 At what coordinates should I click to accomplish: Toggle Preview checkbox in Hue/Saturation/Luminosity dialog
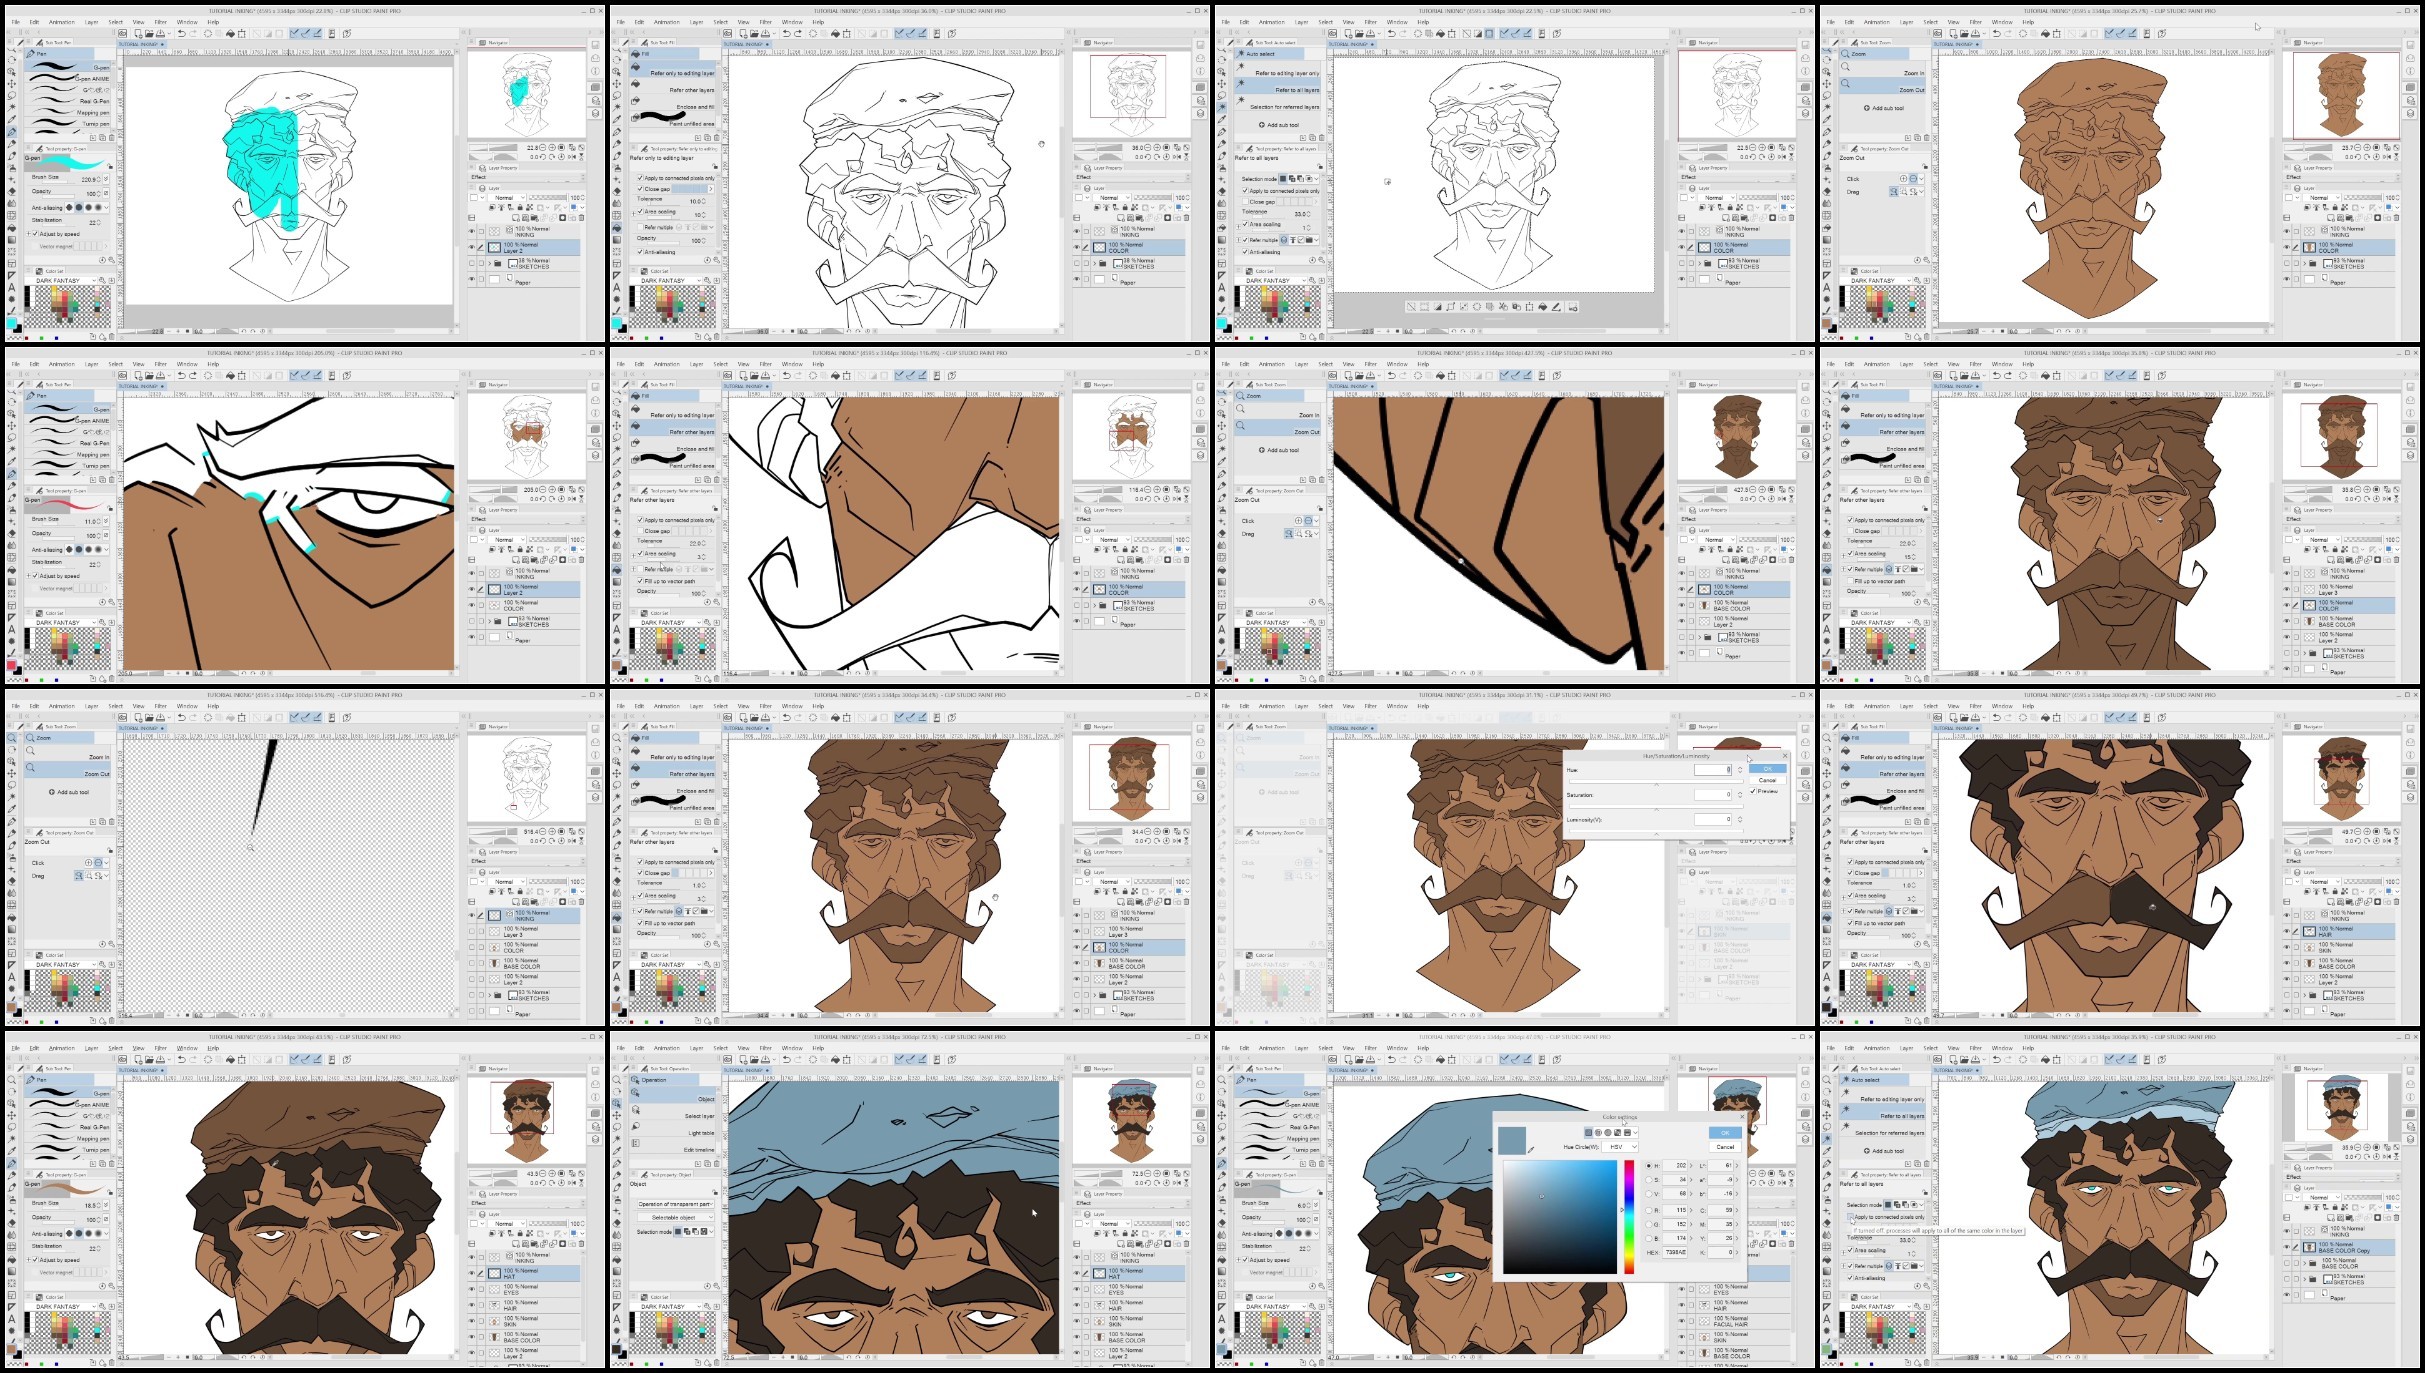pos(1753,791)
